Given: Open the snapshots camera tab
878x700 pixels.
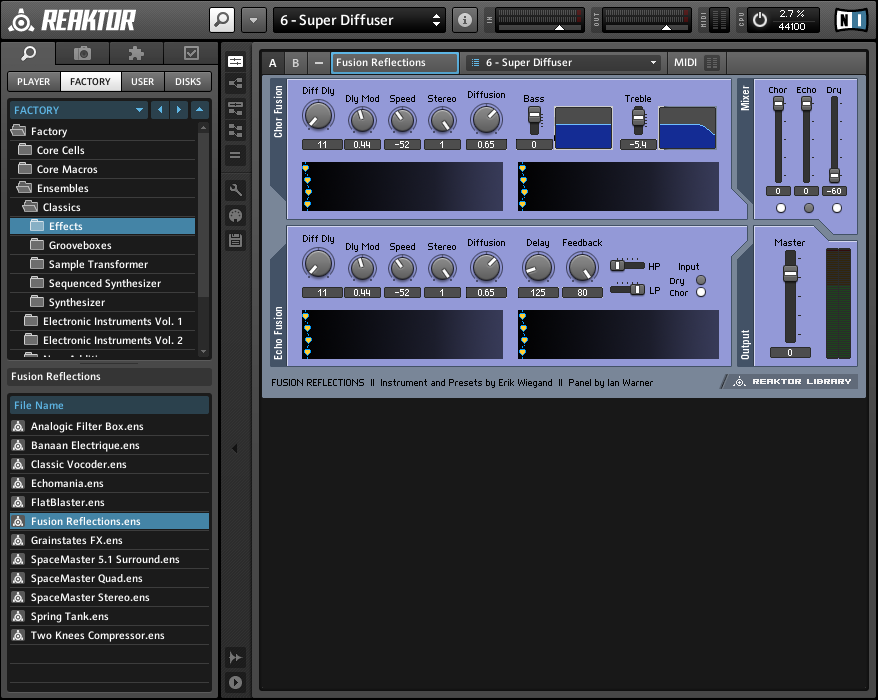Looking at the screenshot, I should coord(82,54).
